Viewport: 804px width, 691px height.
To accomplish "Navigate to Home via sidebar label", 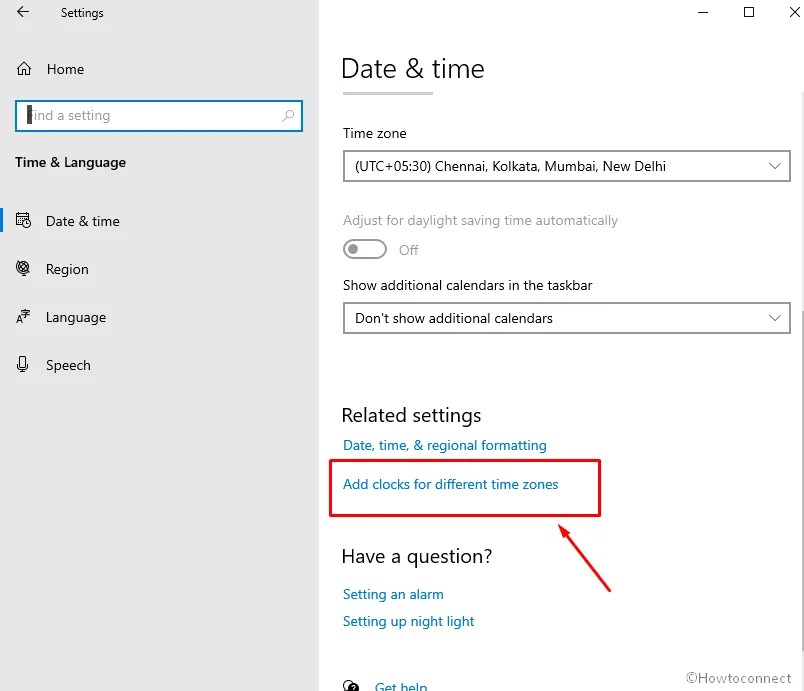I will (x=65, y=68).
